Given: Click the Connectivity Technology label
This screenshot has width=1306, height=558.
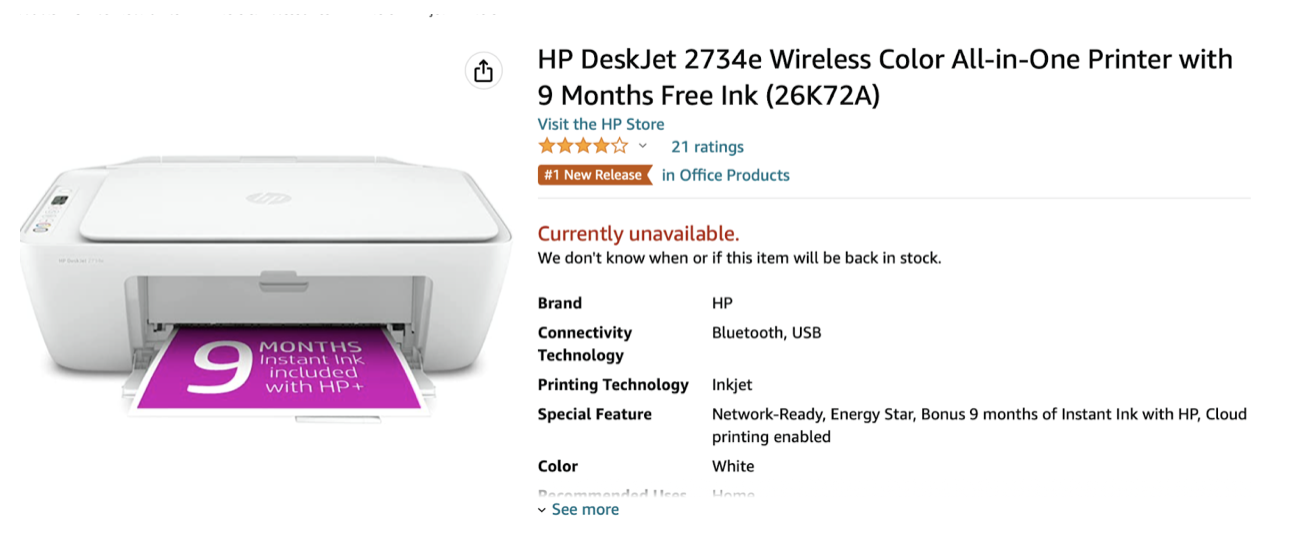Looking at the screenshot, I should (x=585, y=344).
